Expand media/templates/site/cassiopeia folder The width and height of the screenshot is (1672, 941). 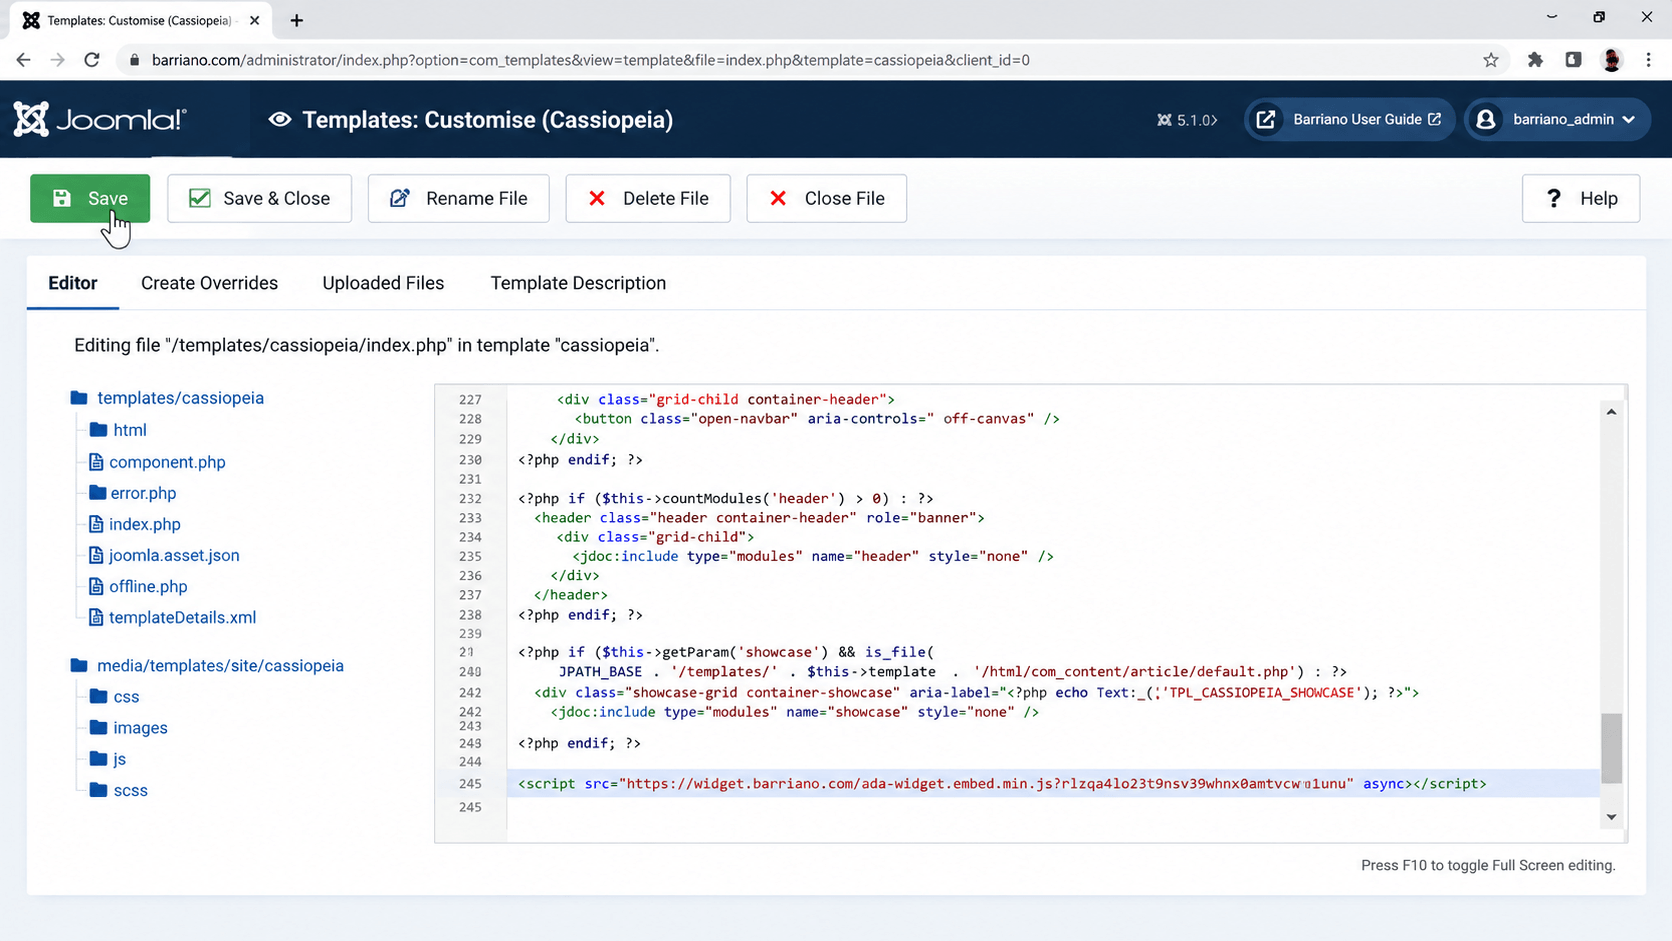tap(220, 665)
